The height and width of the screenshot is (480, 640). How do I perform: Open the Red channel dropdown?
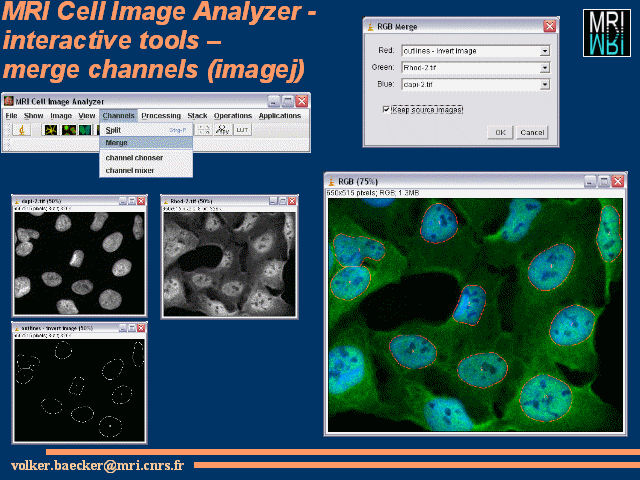(x=545, y=51)
